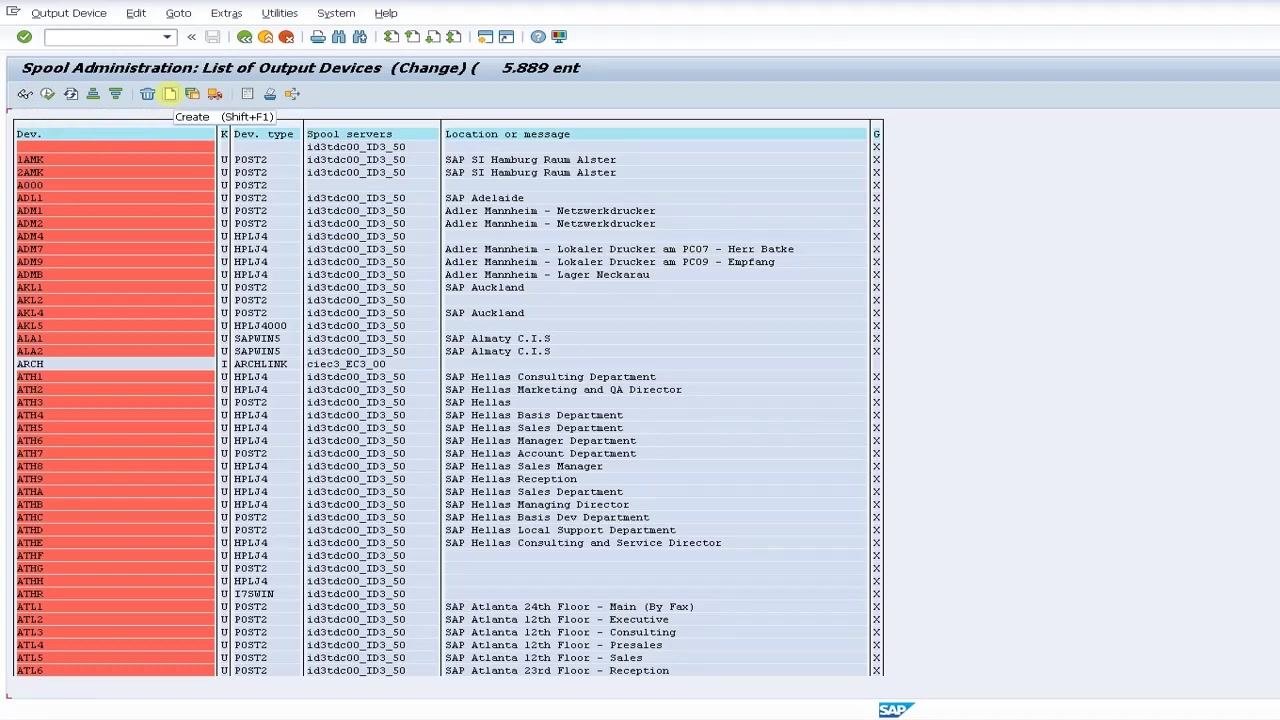Click the Delete trash can icon
The height and width of the screenshot is (720, 1280).
click(147, 94)
